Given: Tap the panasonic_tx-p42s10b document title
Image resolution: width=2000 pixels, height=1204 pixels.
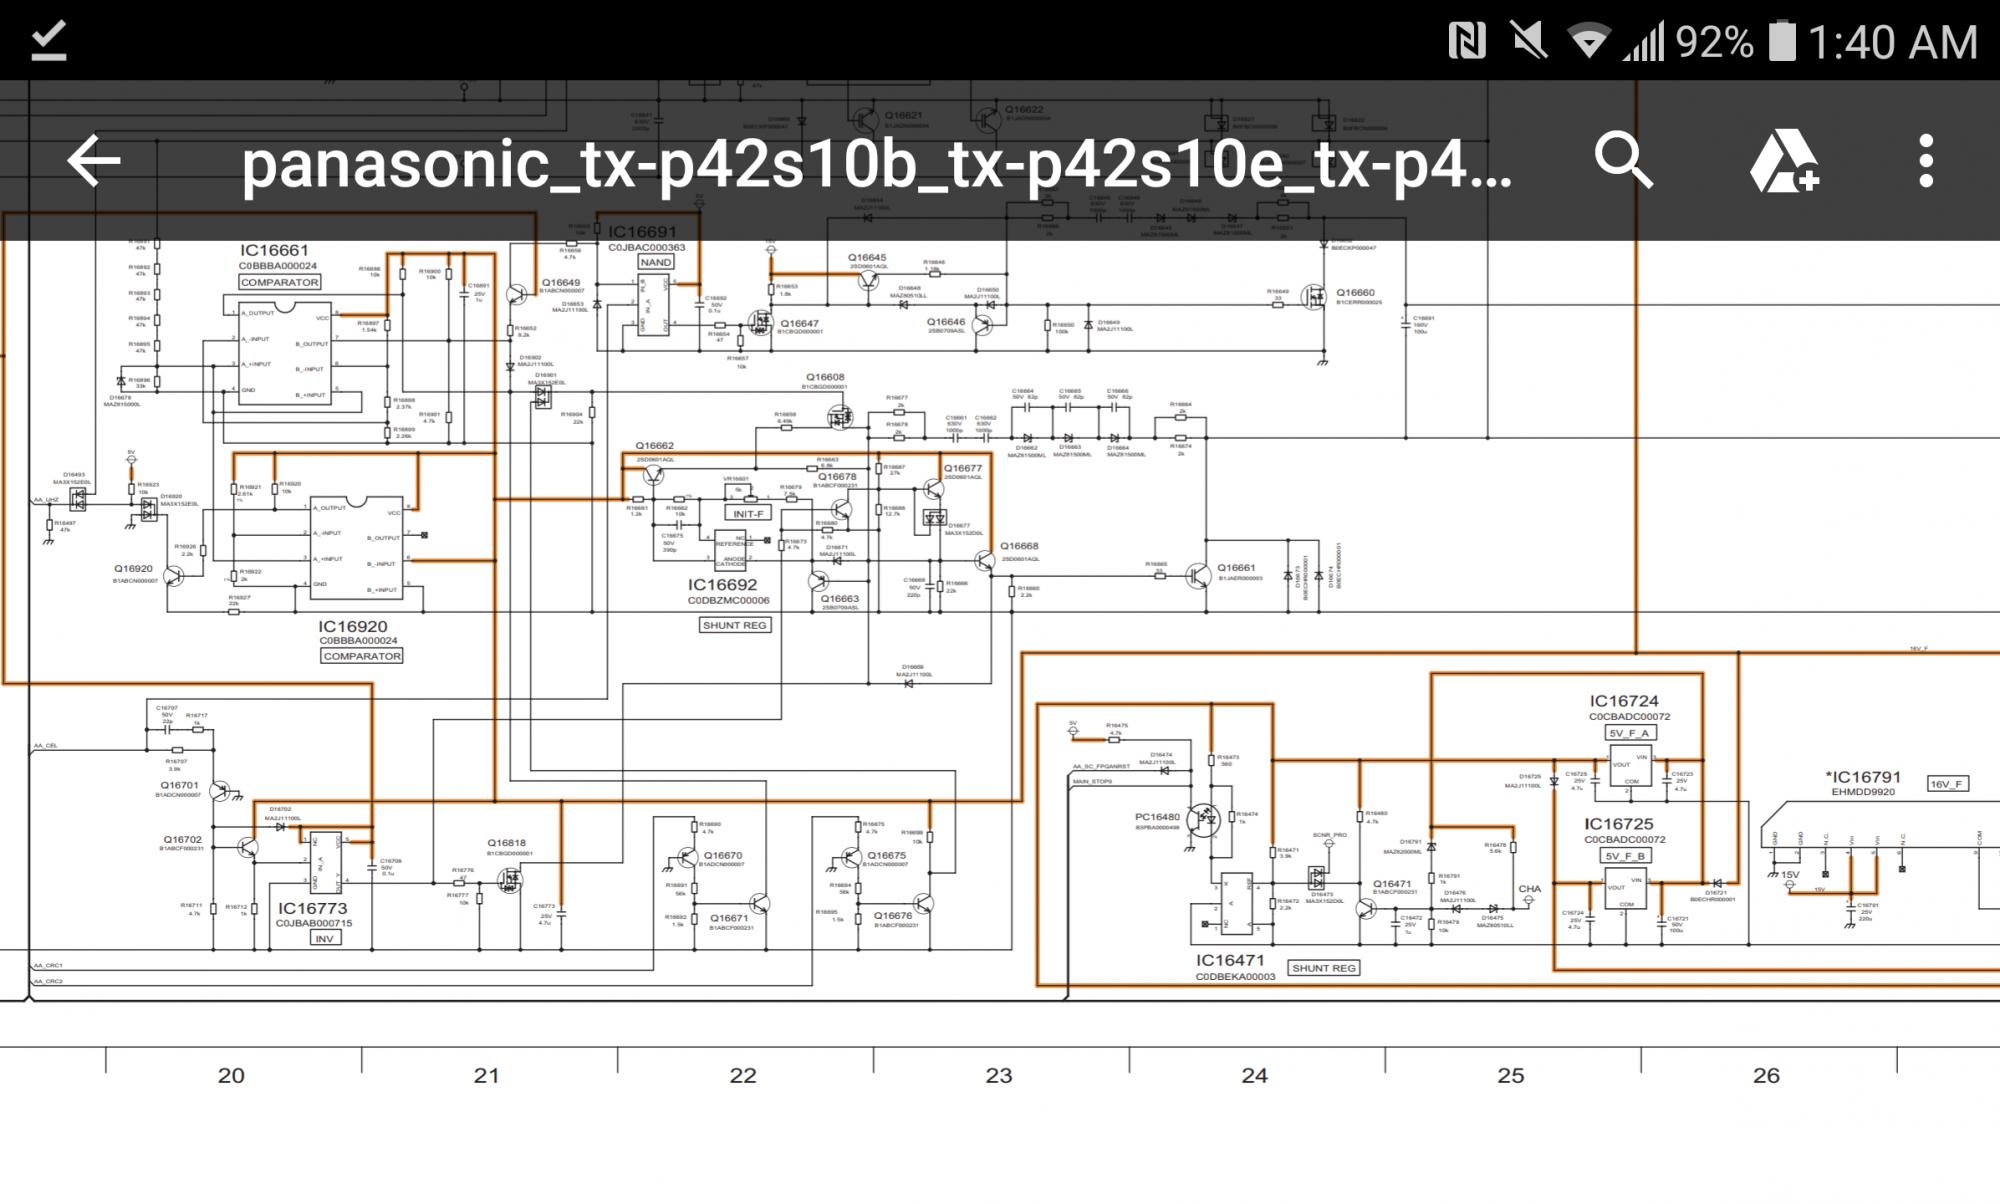Looking at the screenshot, I should pyautogui.click(x=876, y=165).
